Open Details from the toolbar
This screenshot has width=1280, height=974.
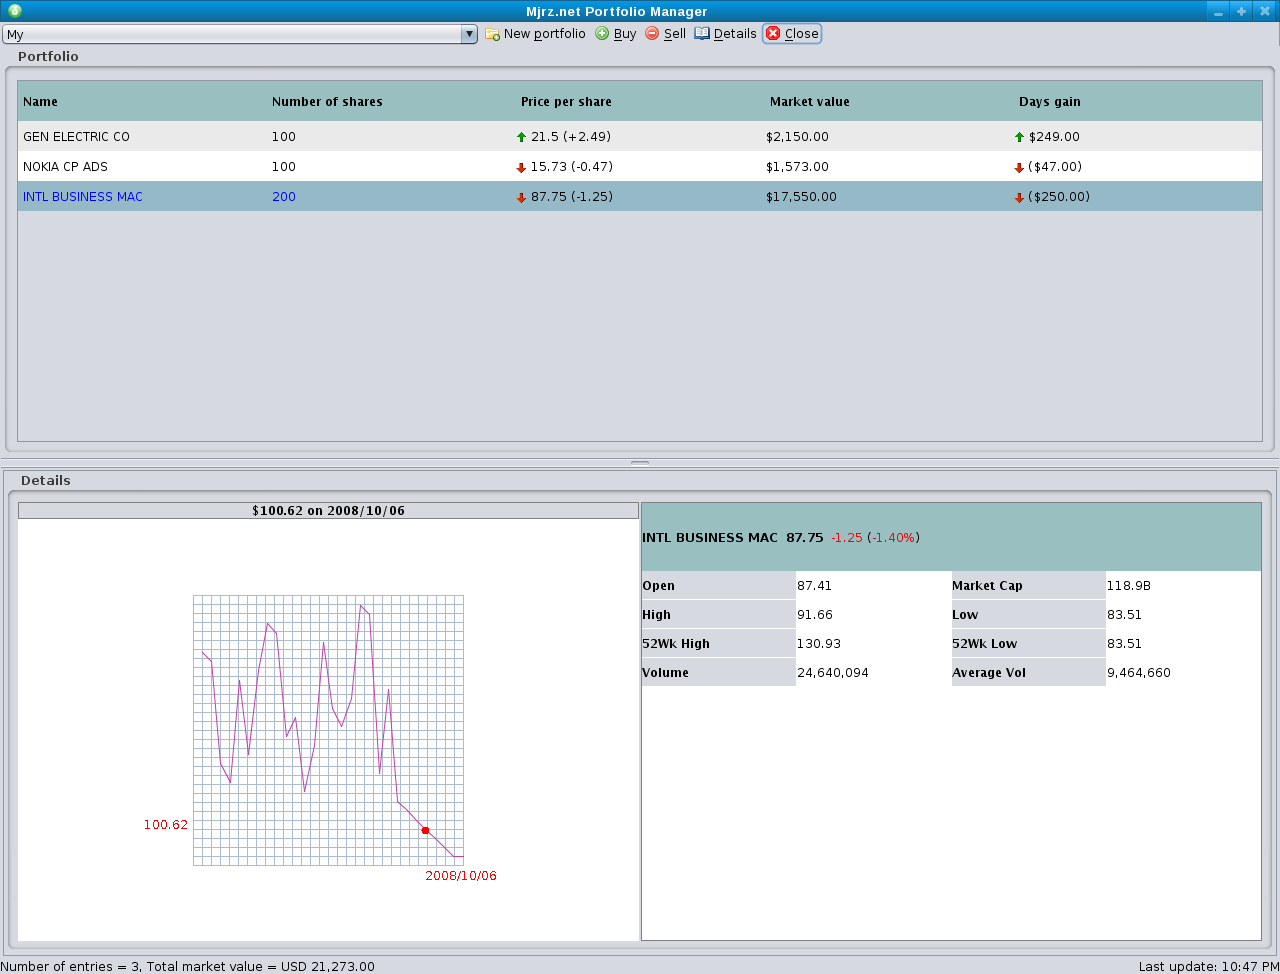click(726, 34)
